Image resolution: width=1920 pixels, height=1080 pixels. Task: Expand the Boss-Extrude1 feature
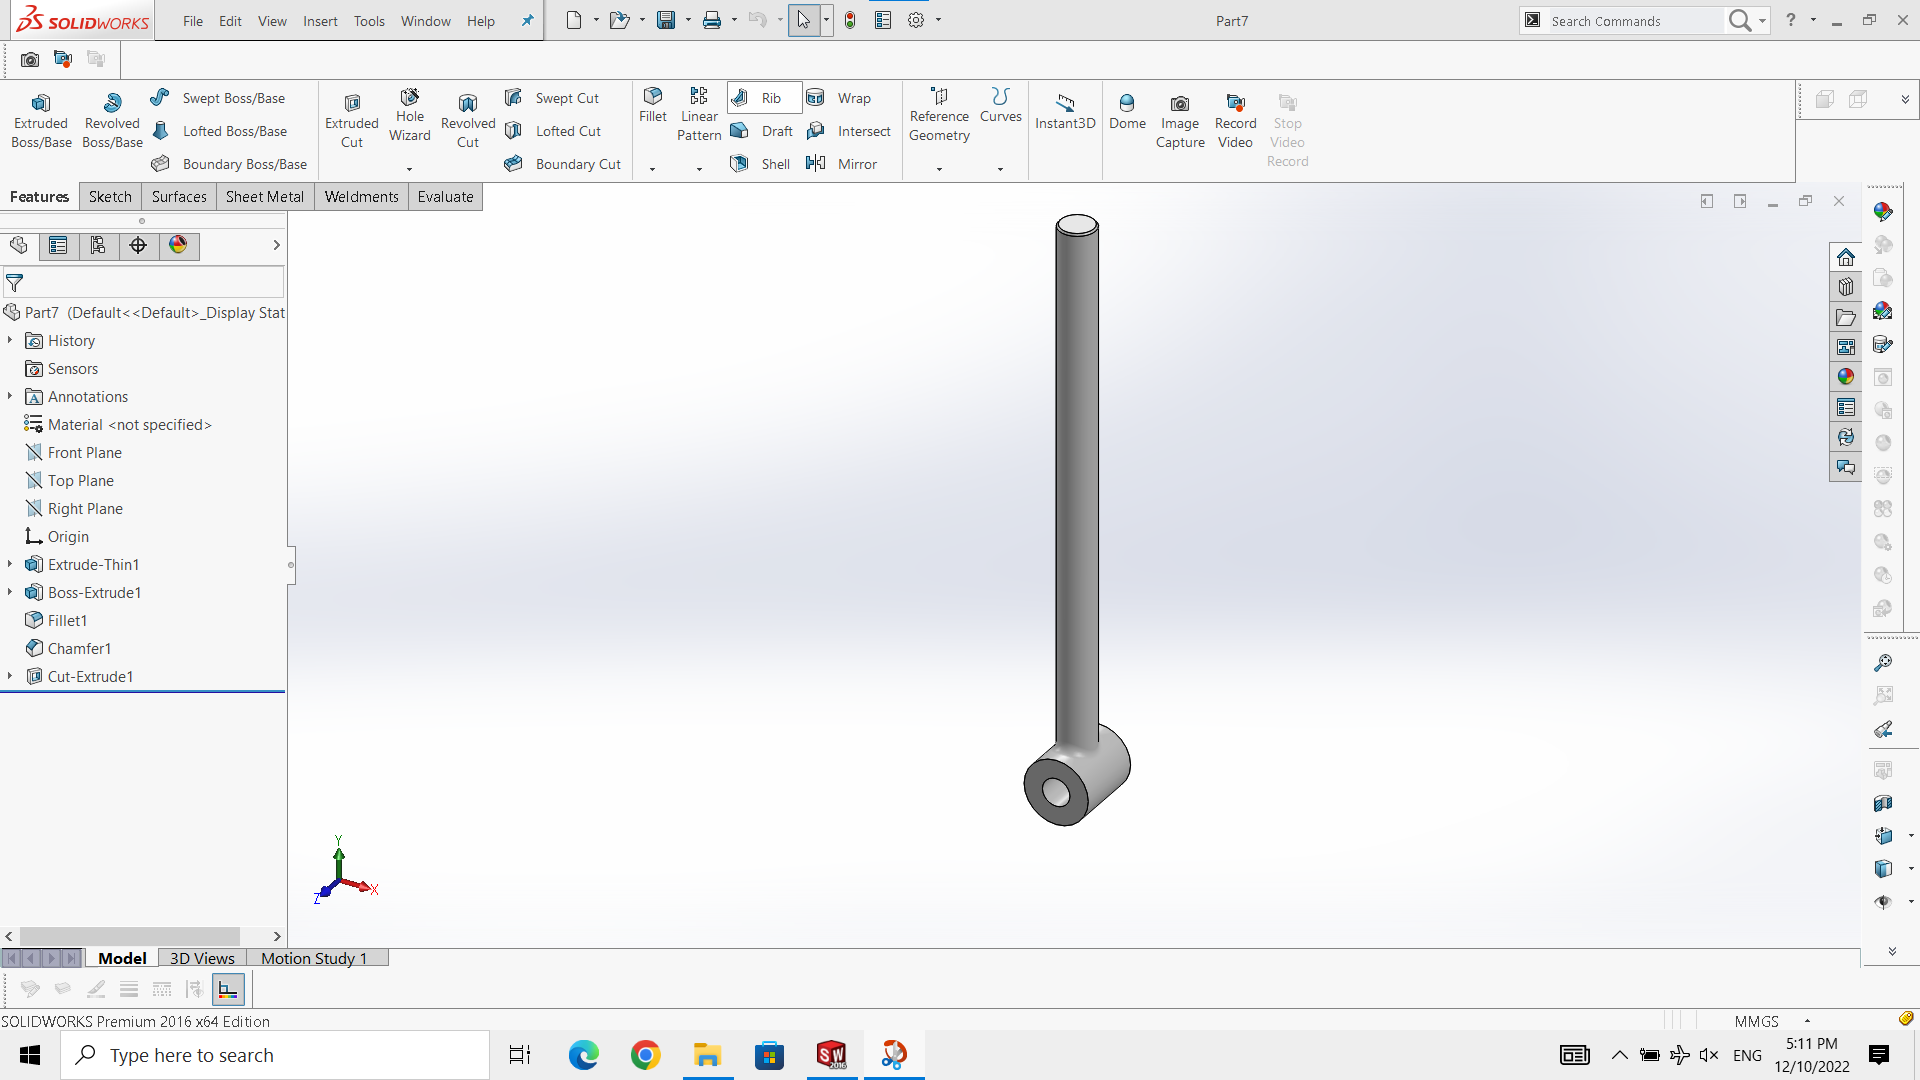(10, 592)
